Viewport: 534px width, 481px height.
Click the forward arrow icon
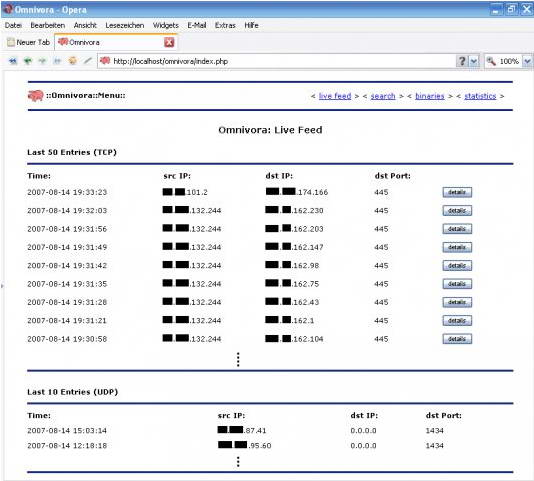(42, 61)
